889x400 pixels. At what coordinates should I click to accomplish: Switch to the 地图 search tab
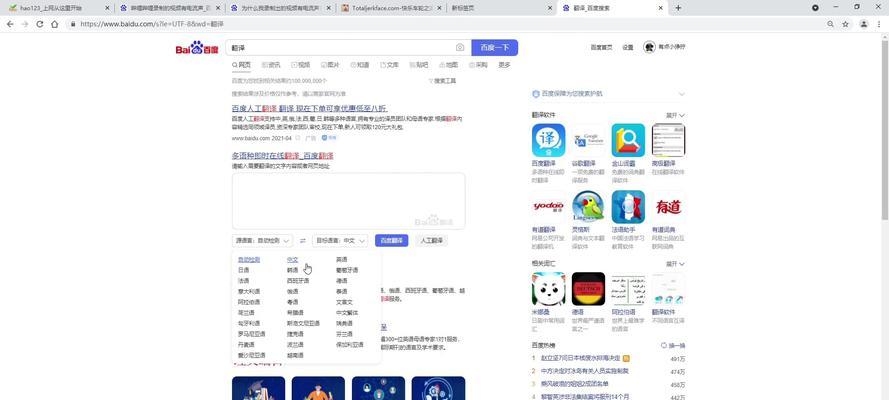coord(448,65)
